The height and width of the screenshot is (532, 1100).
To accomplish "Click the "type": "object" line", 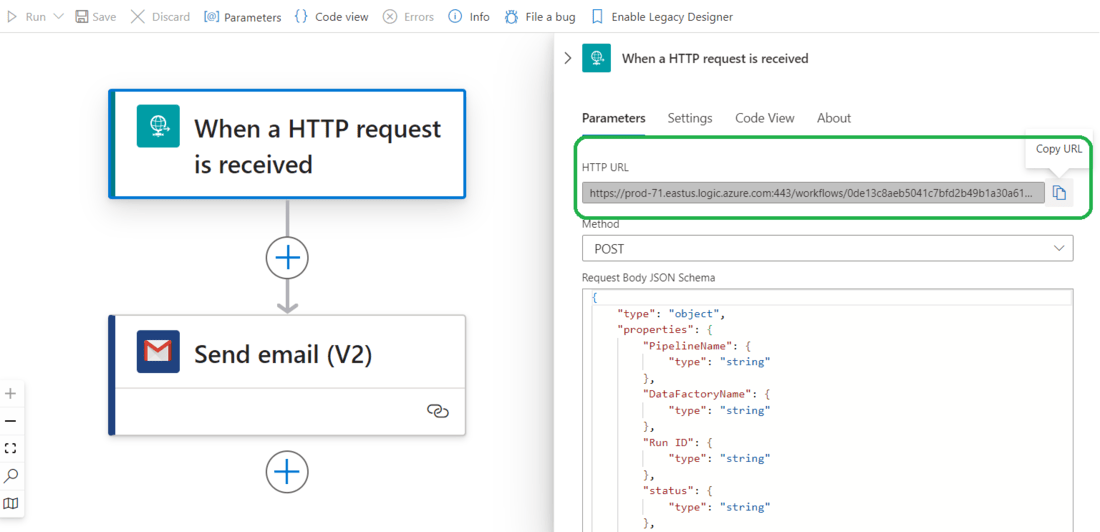I will pyautogui.click(x=669, y=313).
